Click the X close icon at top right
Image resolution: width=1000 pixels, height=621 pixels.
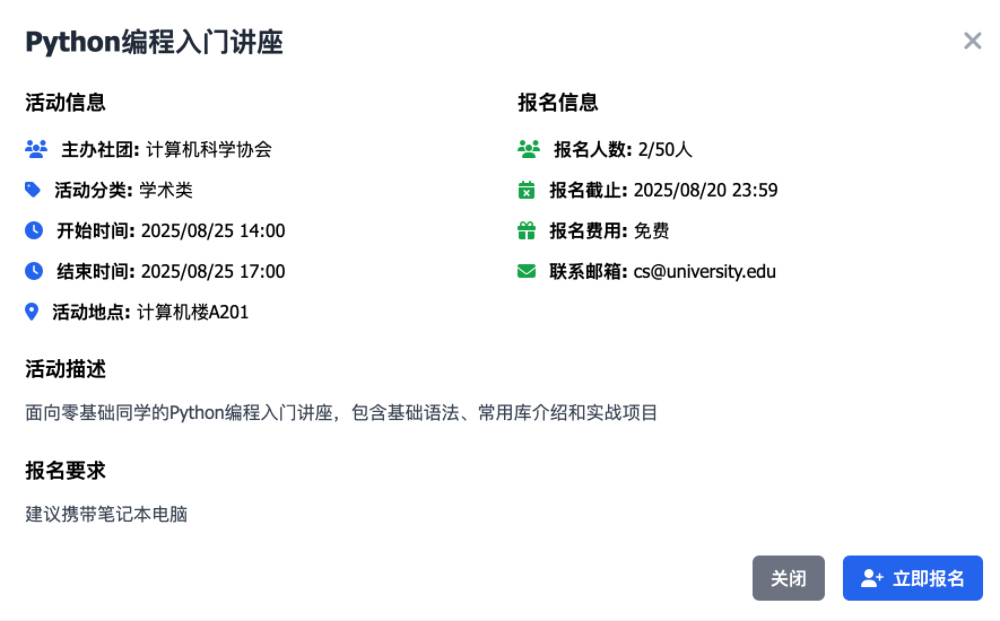click(972, 40)
